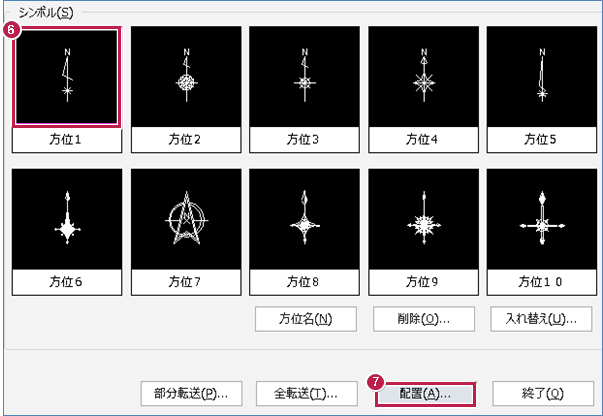Select the 方位9 sunburst compass thumbnail
This screenshot has height=416, width=603.
tap(423, 219)
